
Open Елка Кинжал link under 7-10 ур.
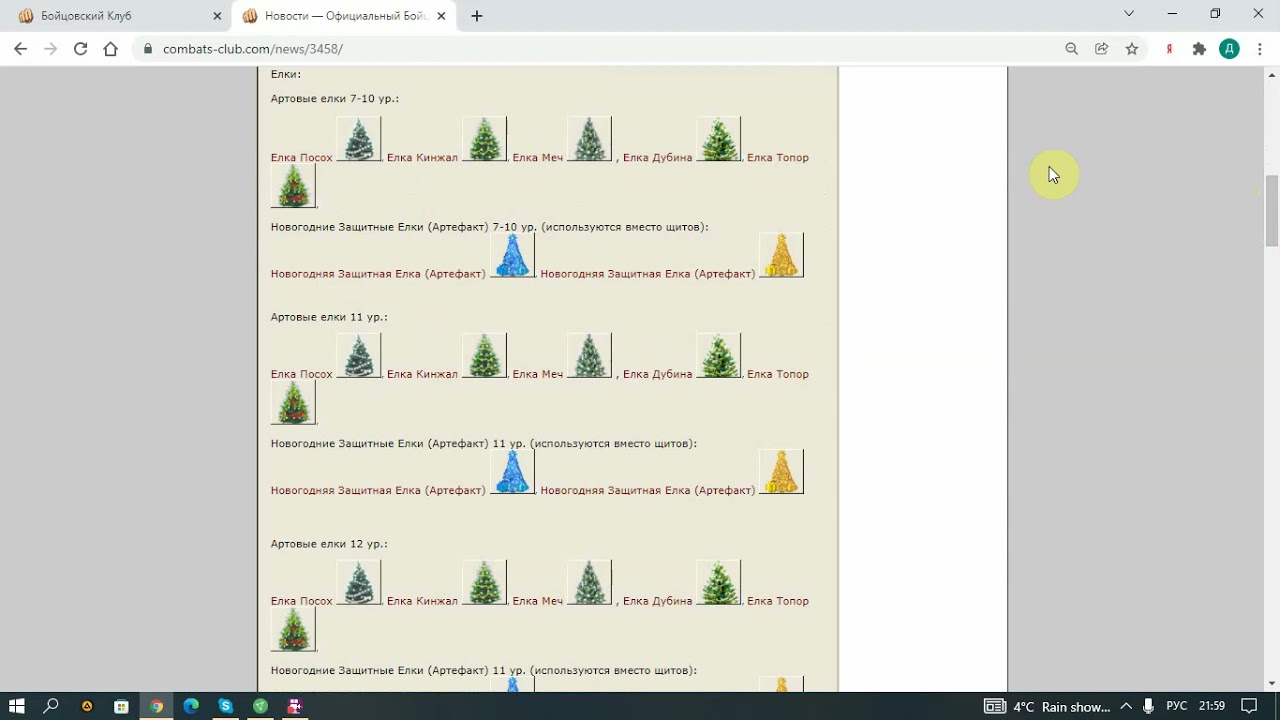[422, 157]
